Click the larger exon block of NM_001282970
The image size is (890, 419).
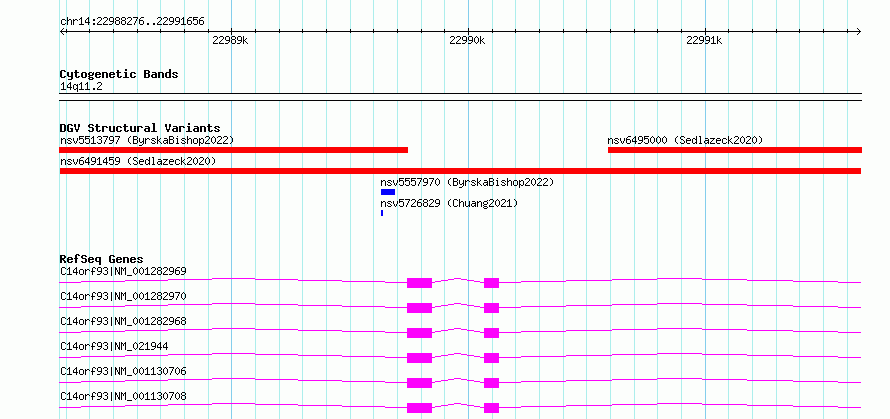[x=419, y=308]
